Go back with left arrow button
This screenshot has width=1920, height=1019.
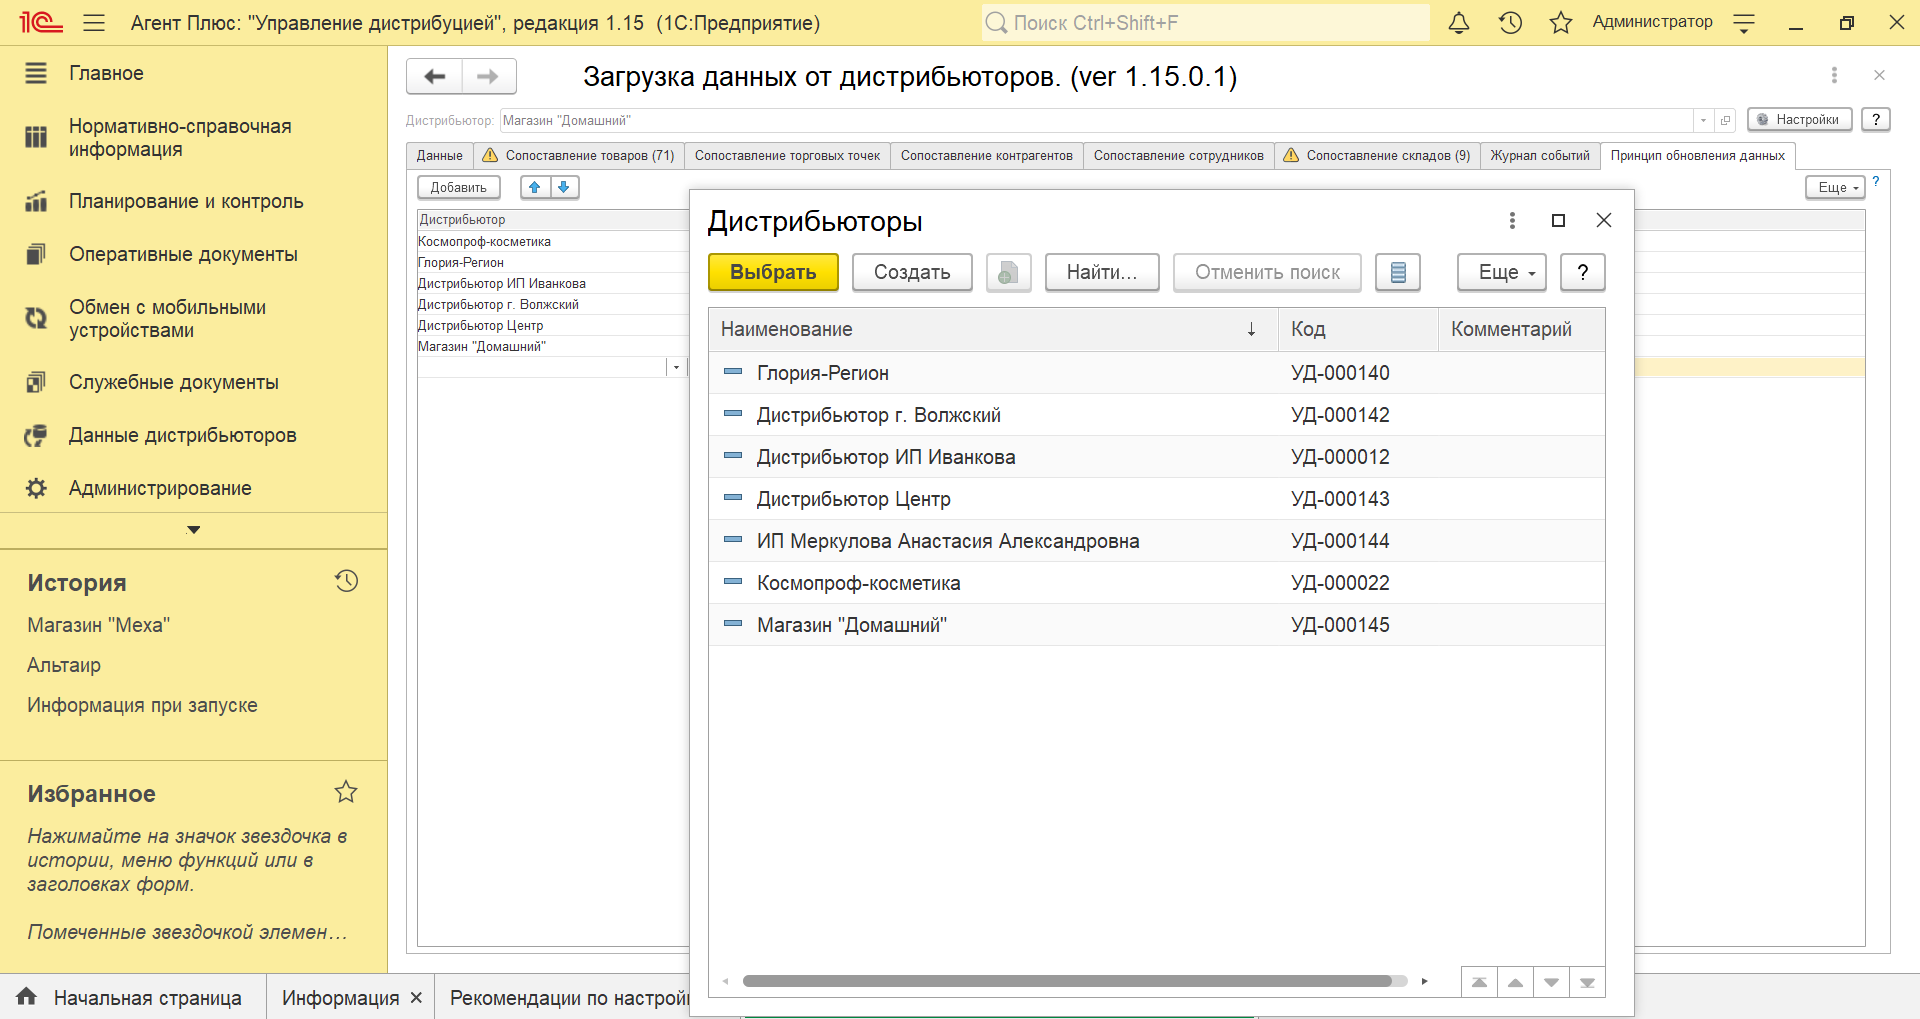tap(435, 76)
